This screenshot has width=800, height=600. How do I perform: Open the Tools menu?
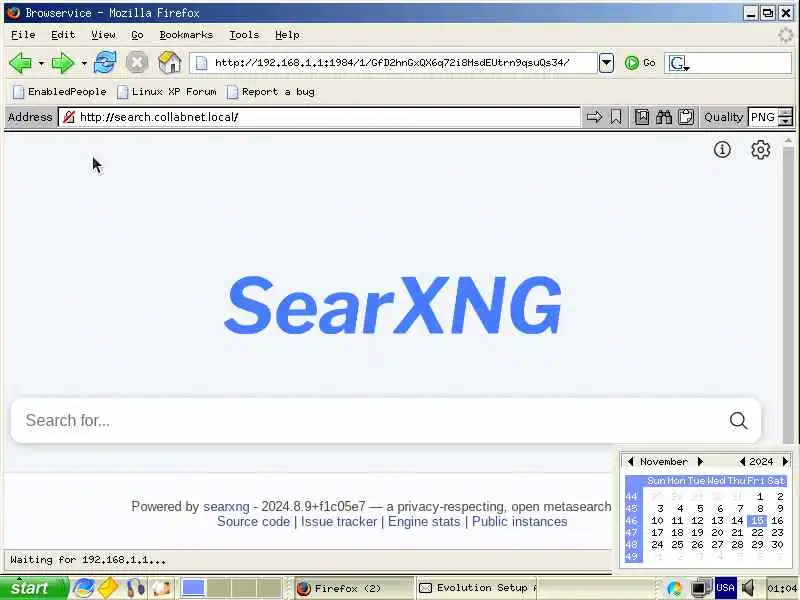tap(244, 35)
